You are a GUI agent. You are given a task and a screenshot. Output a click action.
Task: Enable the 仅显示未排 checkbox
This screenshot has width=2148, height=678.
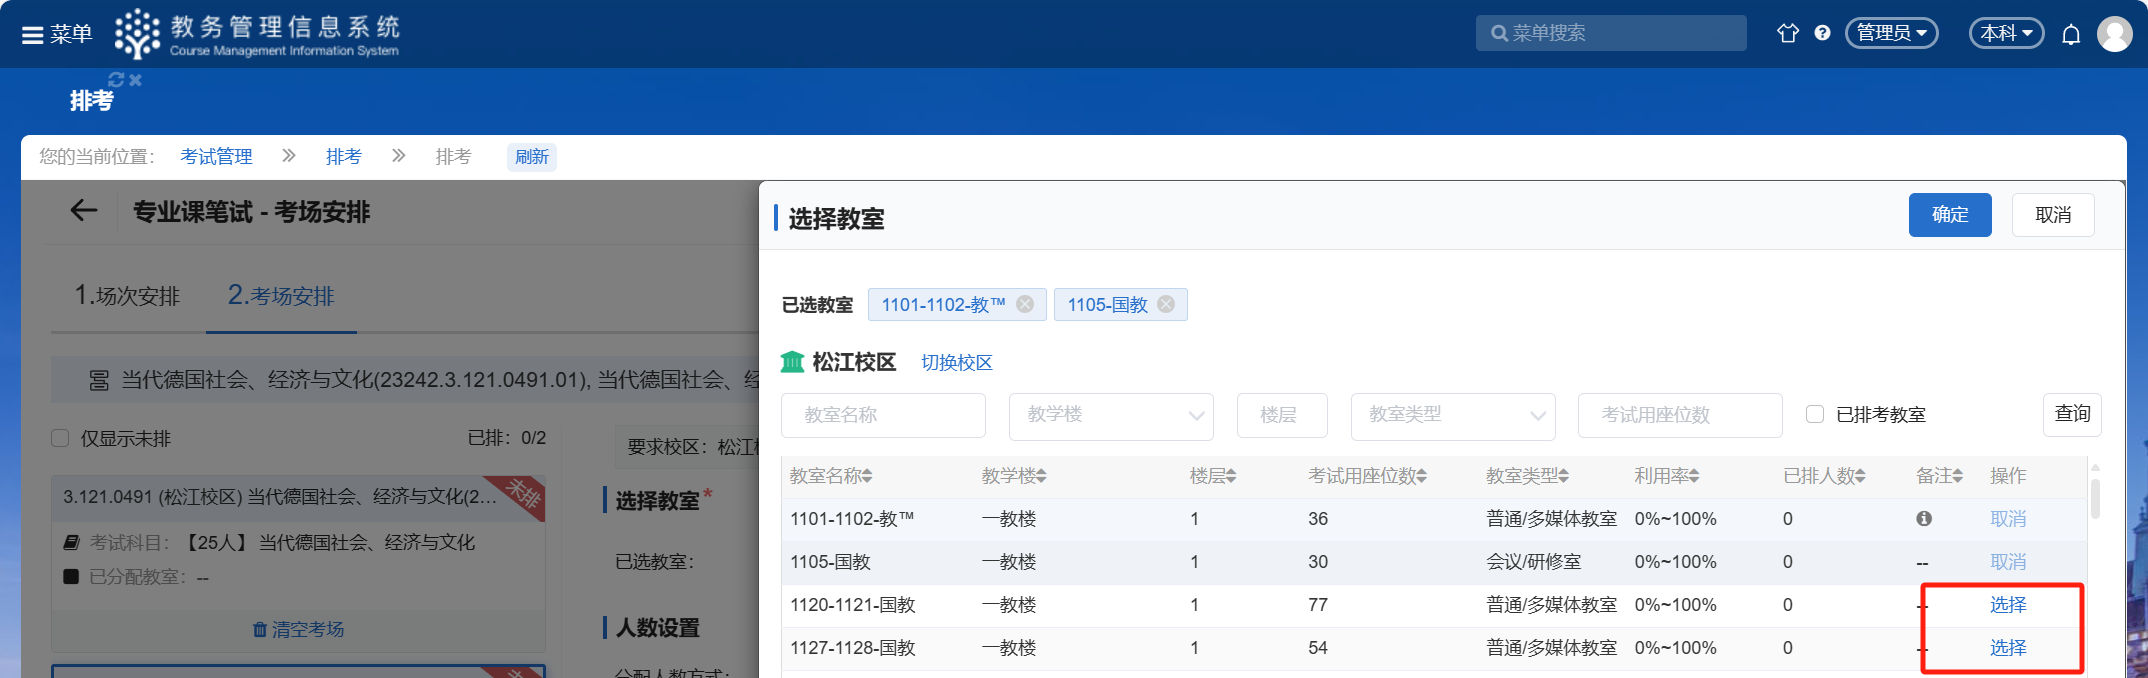click(x=60, y=438)
